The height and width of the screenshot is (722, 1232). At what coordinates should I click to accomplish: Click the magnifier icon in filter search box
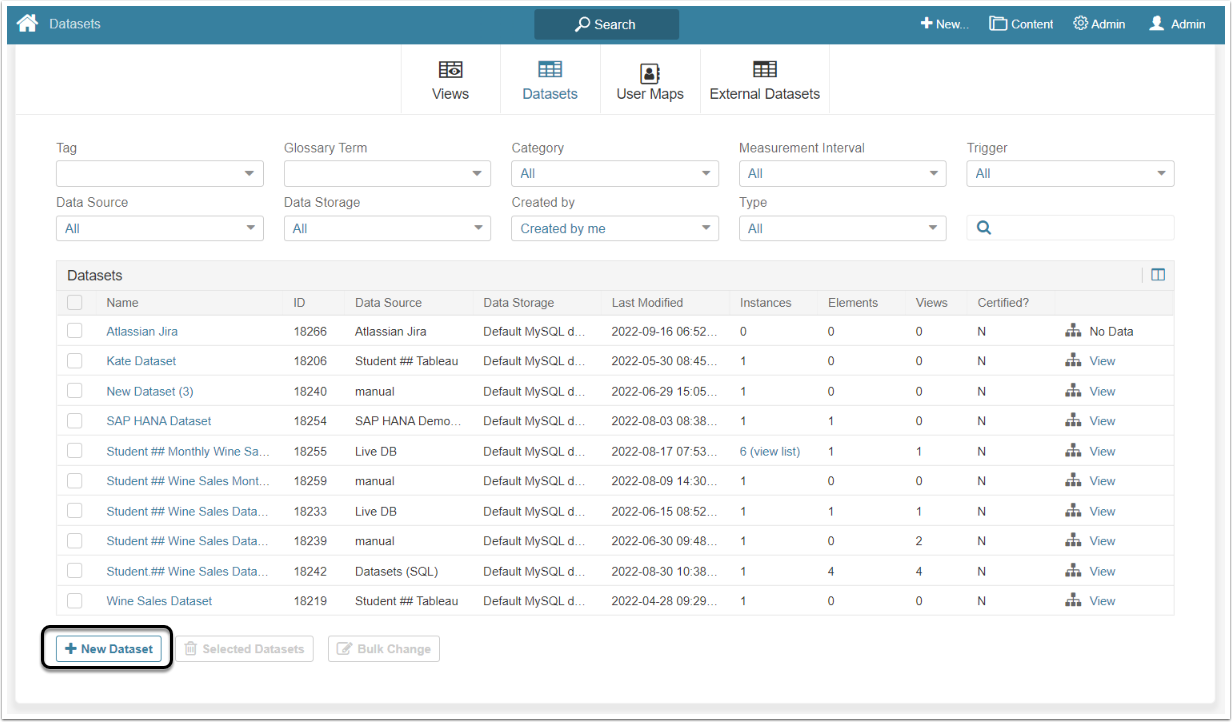pyautogui.click(x=984, y=228)
